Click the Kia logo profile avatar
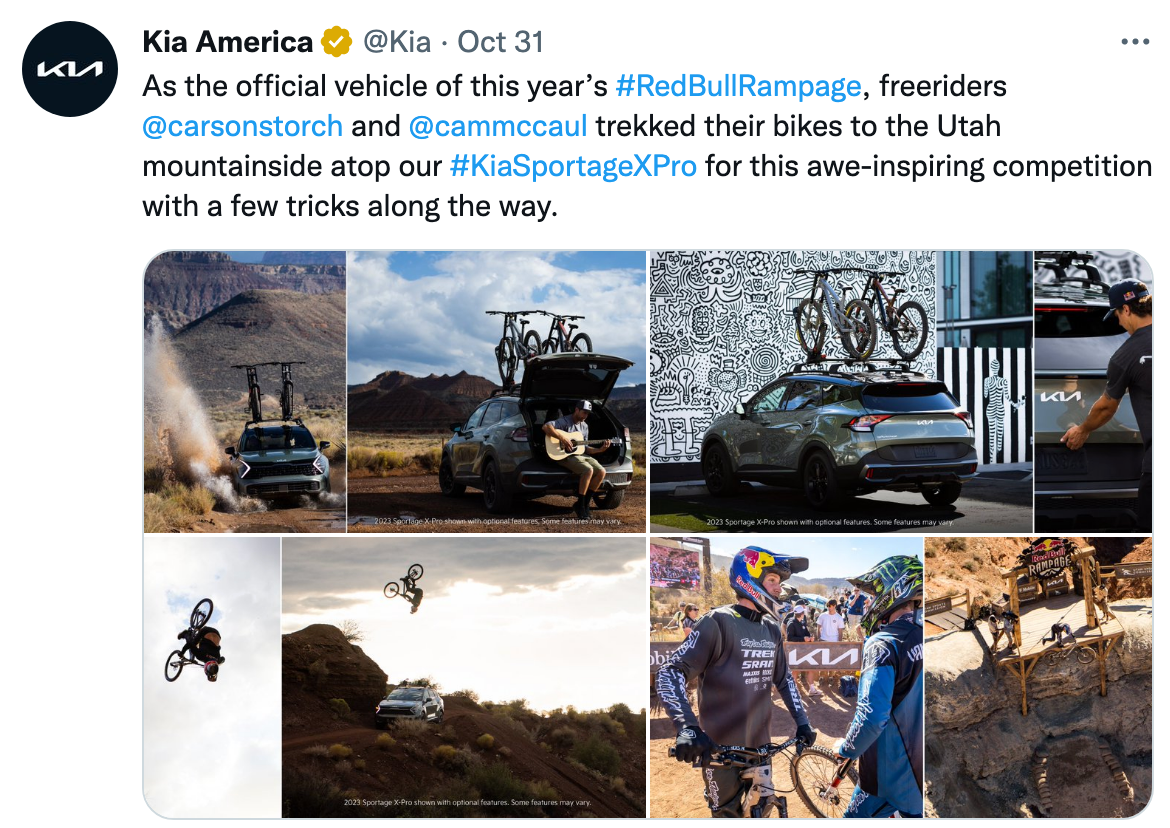Viewport: 1170px width, 828px height. 70,69
